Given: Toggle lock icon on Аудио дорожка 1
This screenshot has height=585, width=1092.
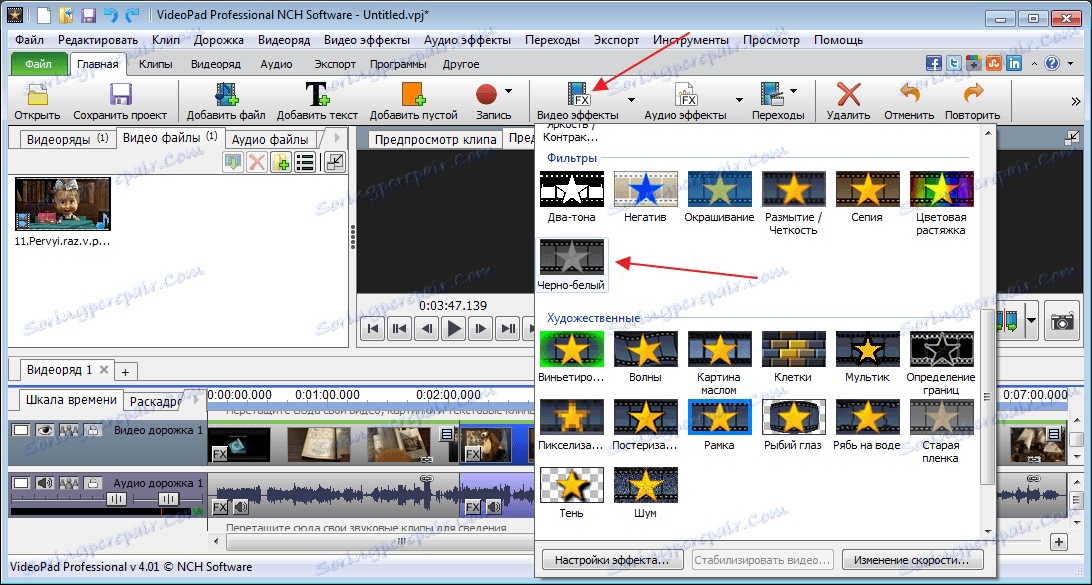Looking at the screenshot, I should pyautogui.click(x=91, y=483).
